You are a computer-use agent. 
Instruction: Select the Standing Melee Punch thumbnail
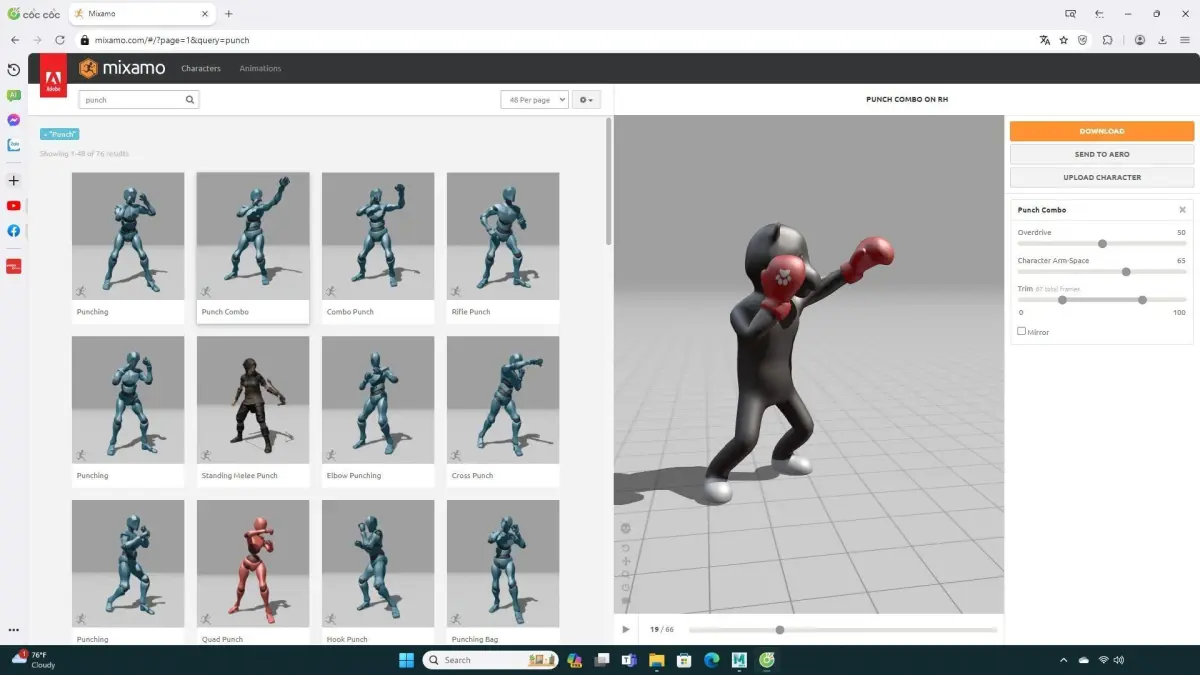click(x=253, y=400)
